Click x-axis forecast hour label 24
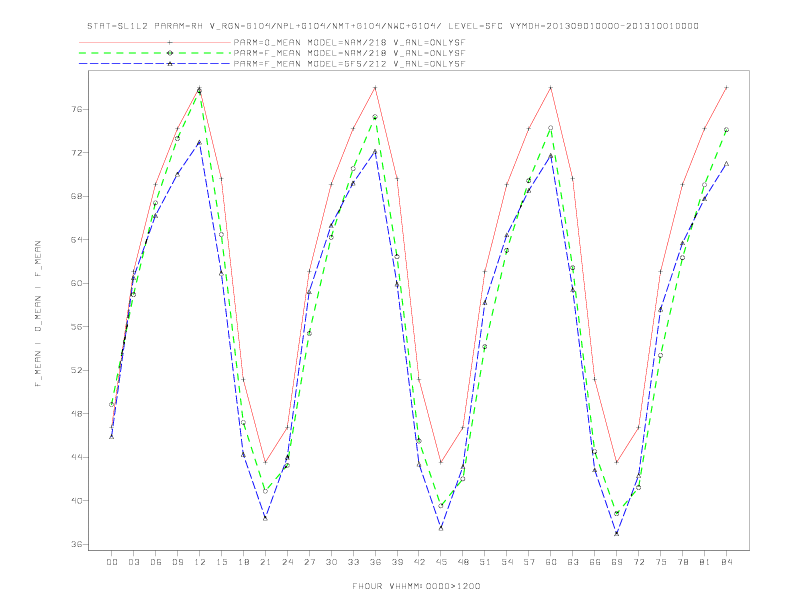The width and height of the screenshot is (792, 612). [287, 562]
